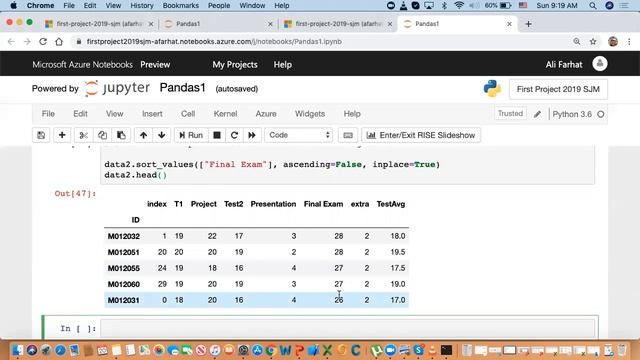The height and width of the screenshot is (360, 640).
Task: Move selected cell up with the arrow
Action: [x=143, y=135]
